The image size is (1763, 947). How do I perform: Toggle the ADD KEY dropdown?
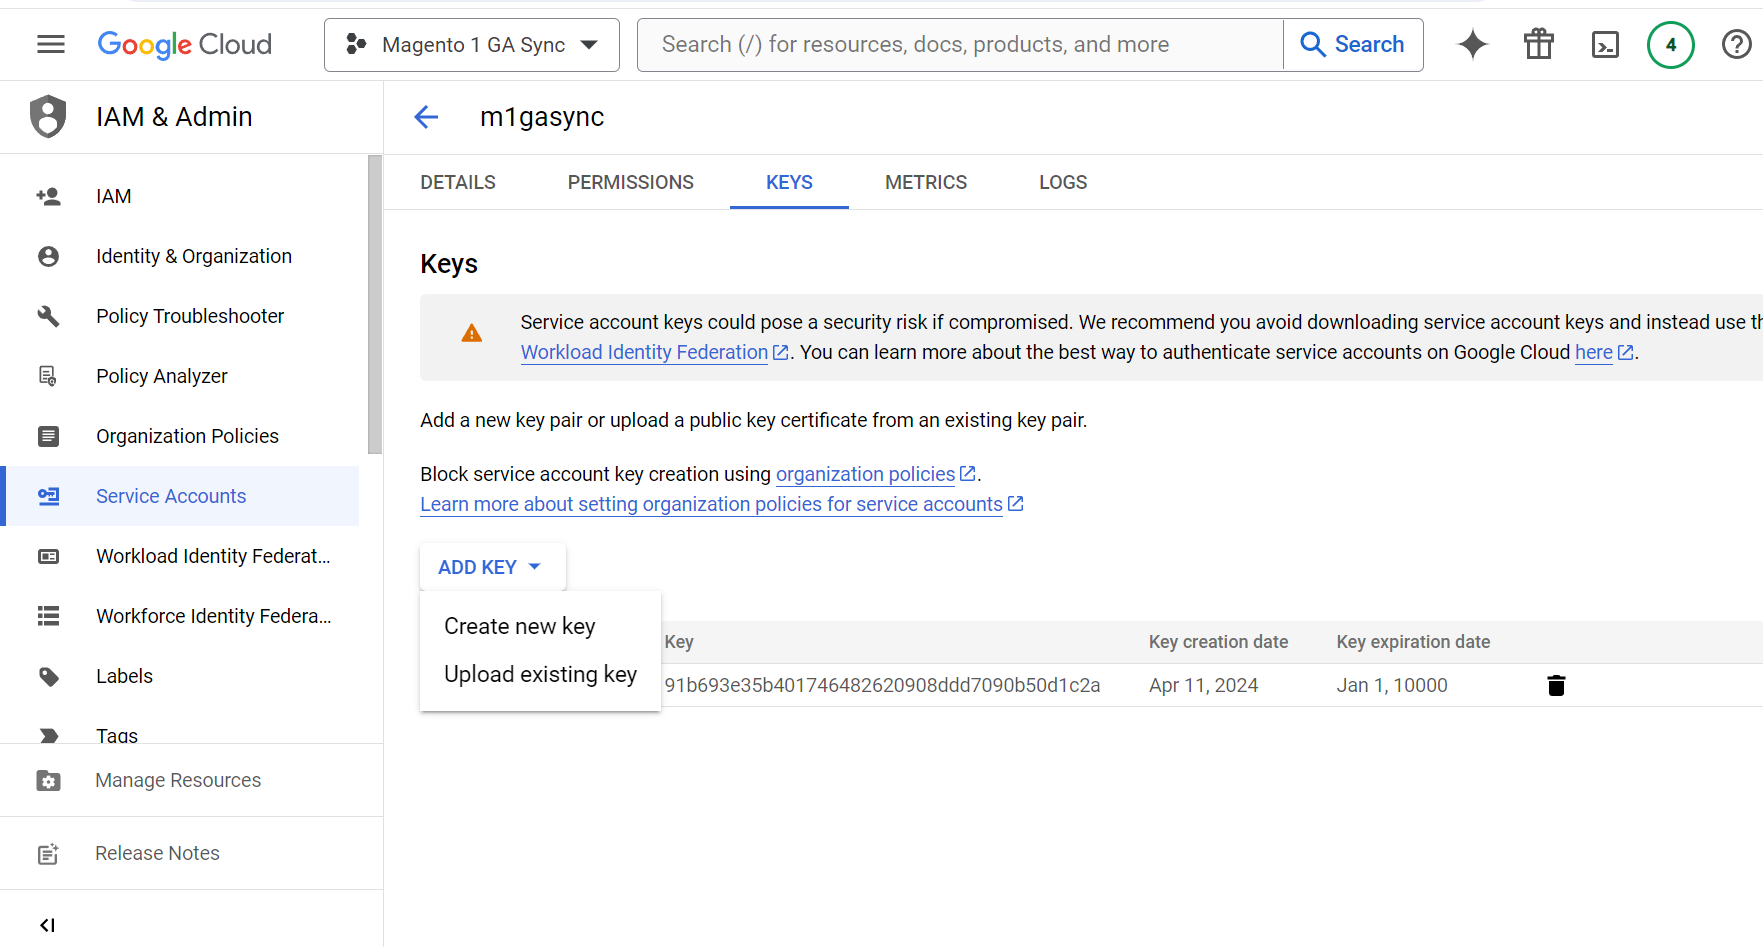pyautogui.click(x=490, y=567)
